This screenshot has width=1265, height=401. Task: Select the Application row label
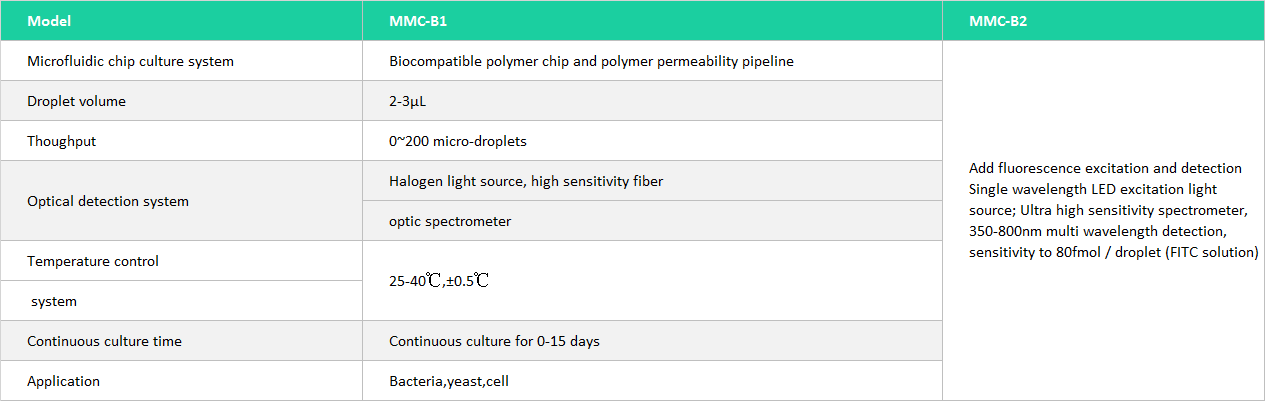tap(63, 381)
